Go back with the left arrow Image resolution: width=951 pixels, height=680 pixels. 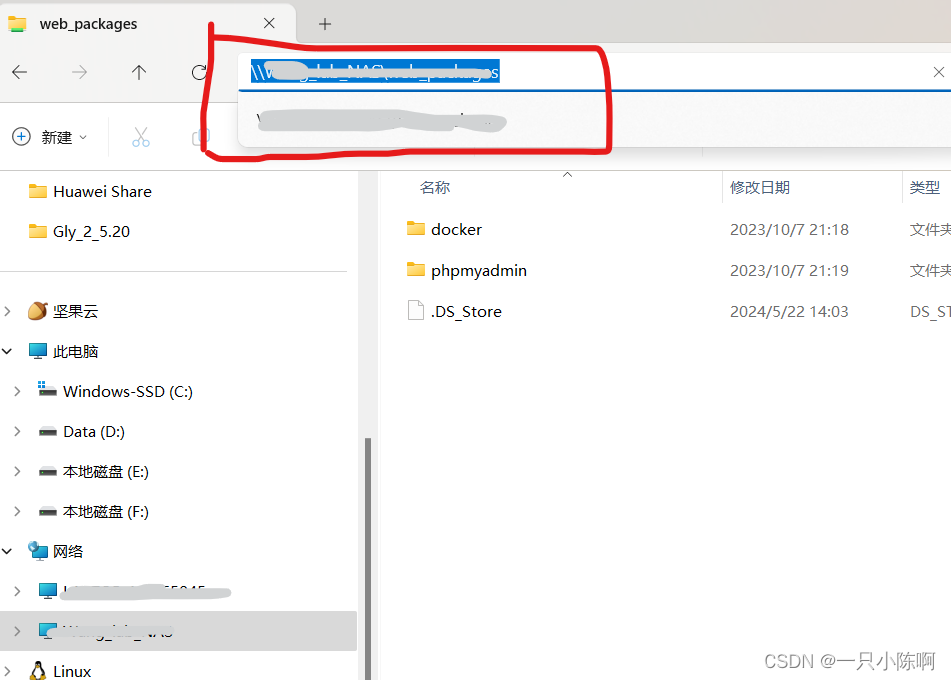(19, 72)
